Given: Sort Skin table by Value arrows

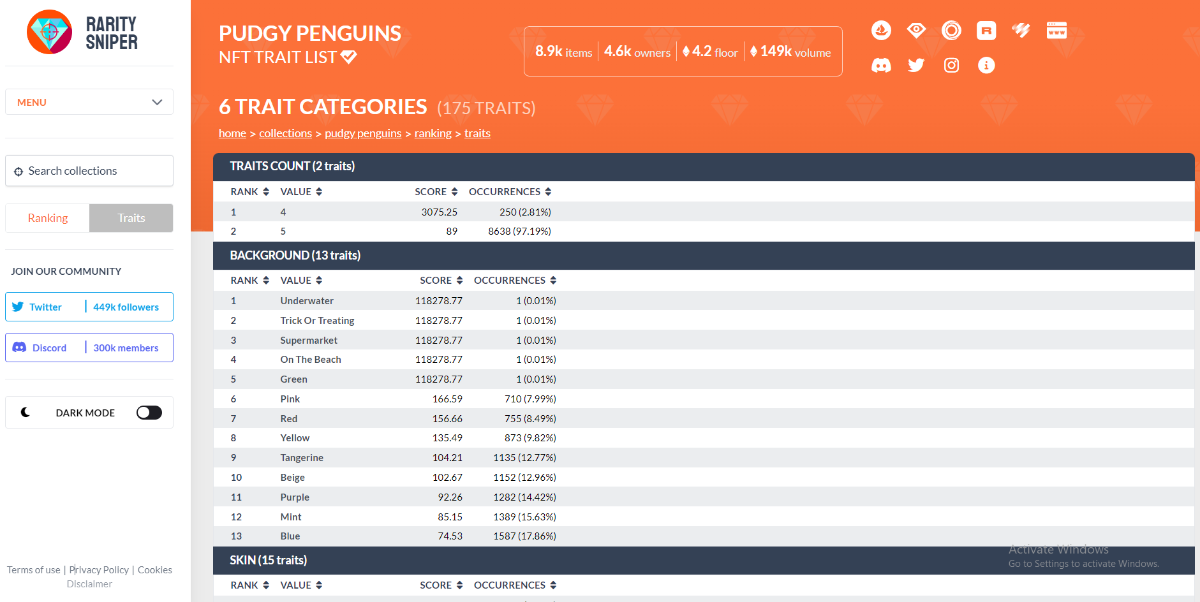Looking at the screenshot, I should [318, 585].
